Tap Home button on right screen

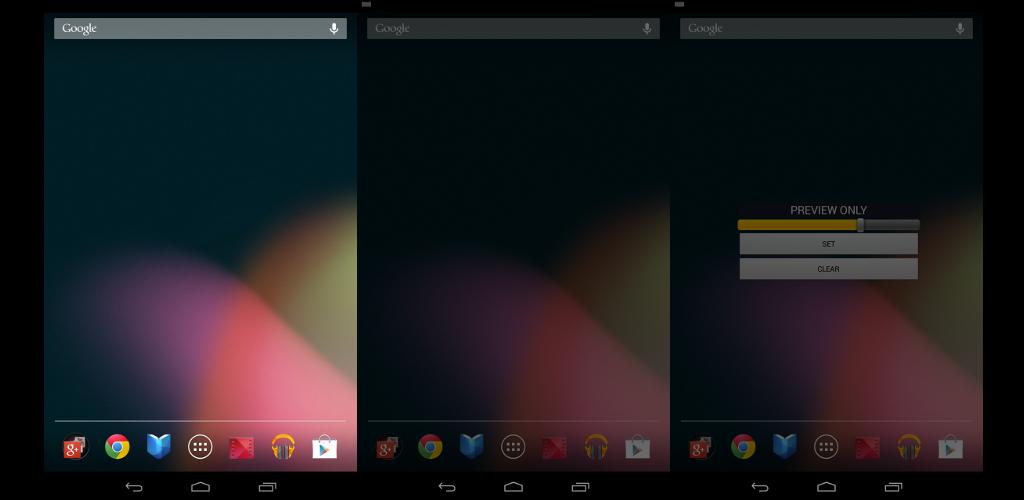[826, 487]
